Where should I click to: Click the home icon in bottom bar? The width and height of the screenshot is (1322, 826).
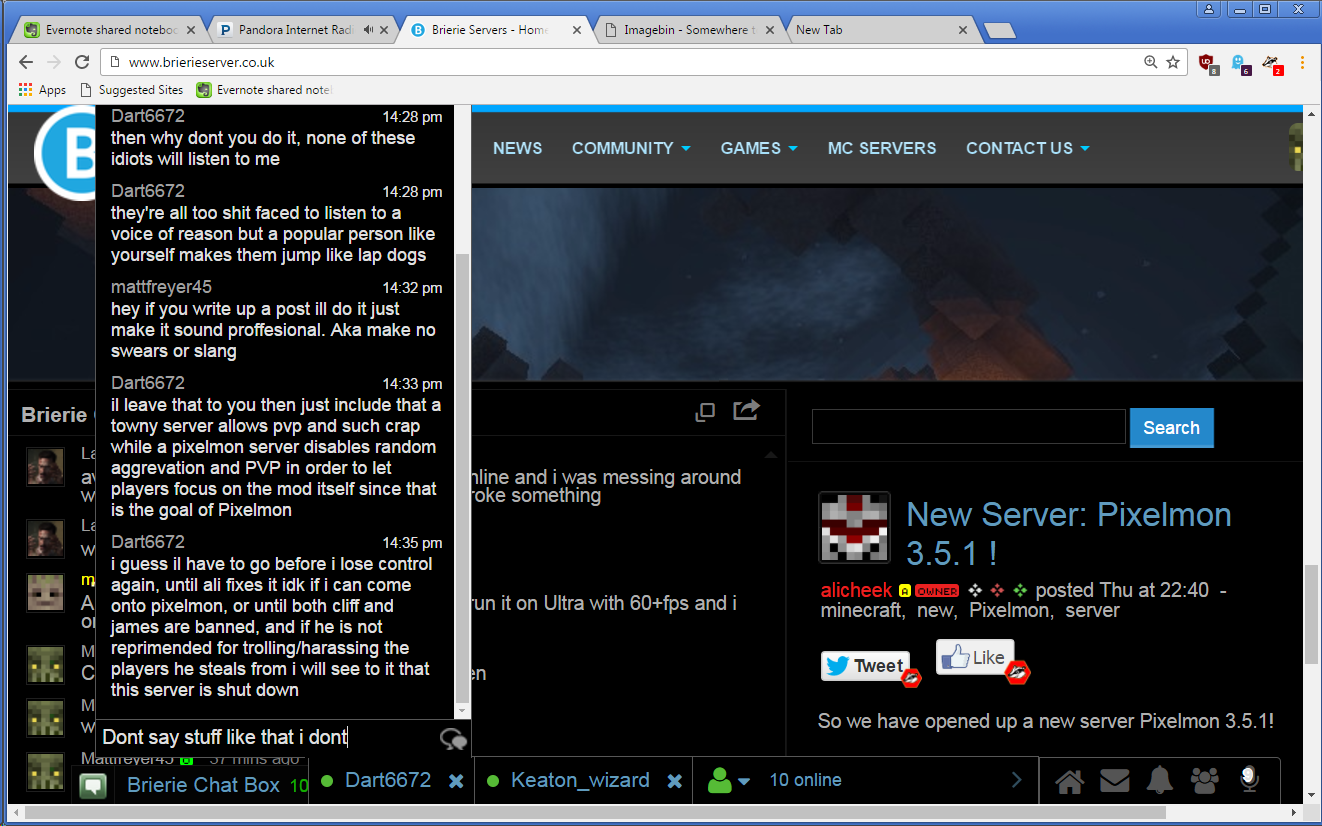(x=1070, y=781)
